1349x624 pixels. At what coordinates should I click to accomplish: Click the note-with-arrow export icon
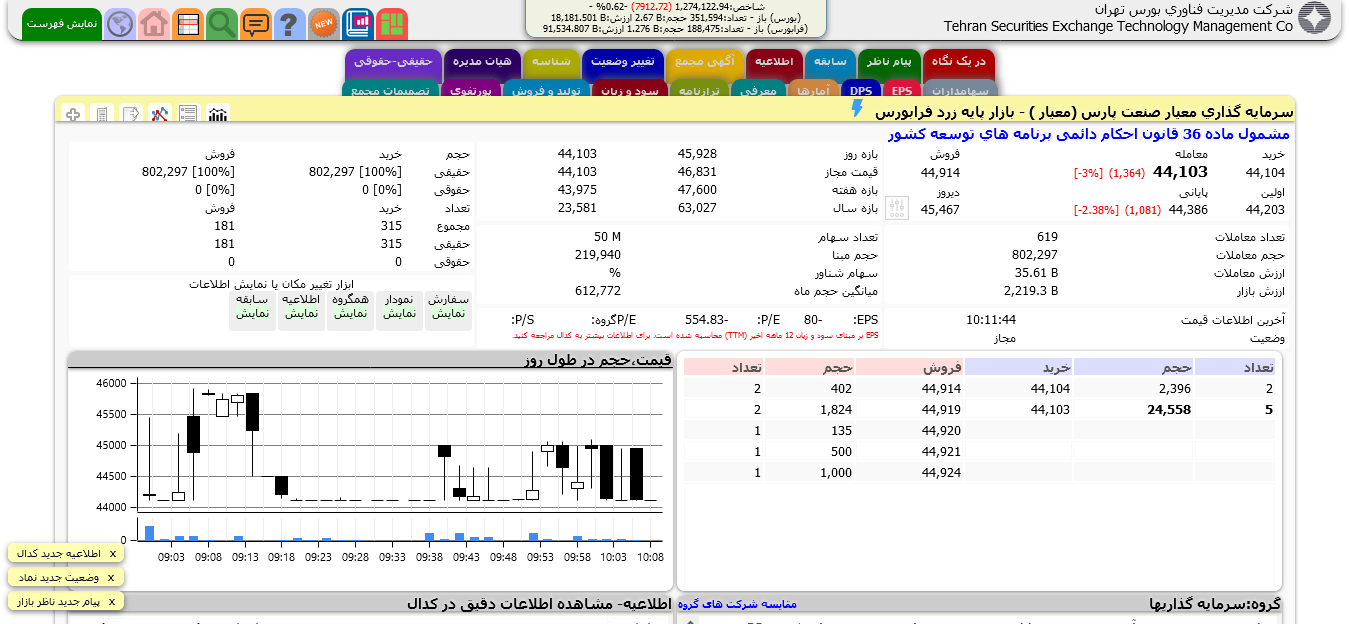tap(131, 115)
